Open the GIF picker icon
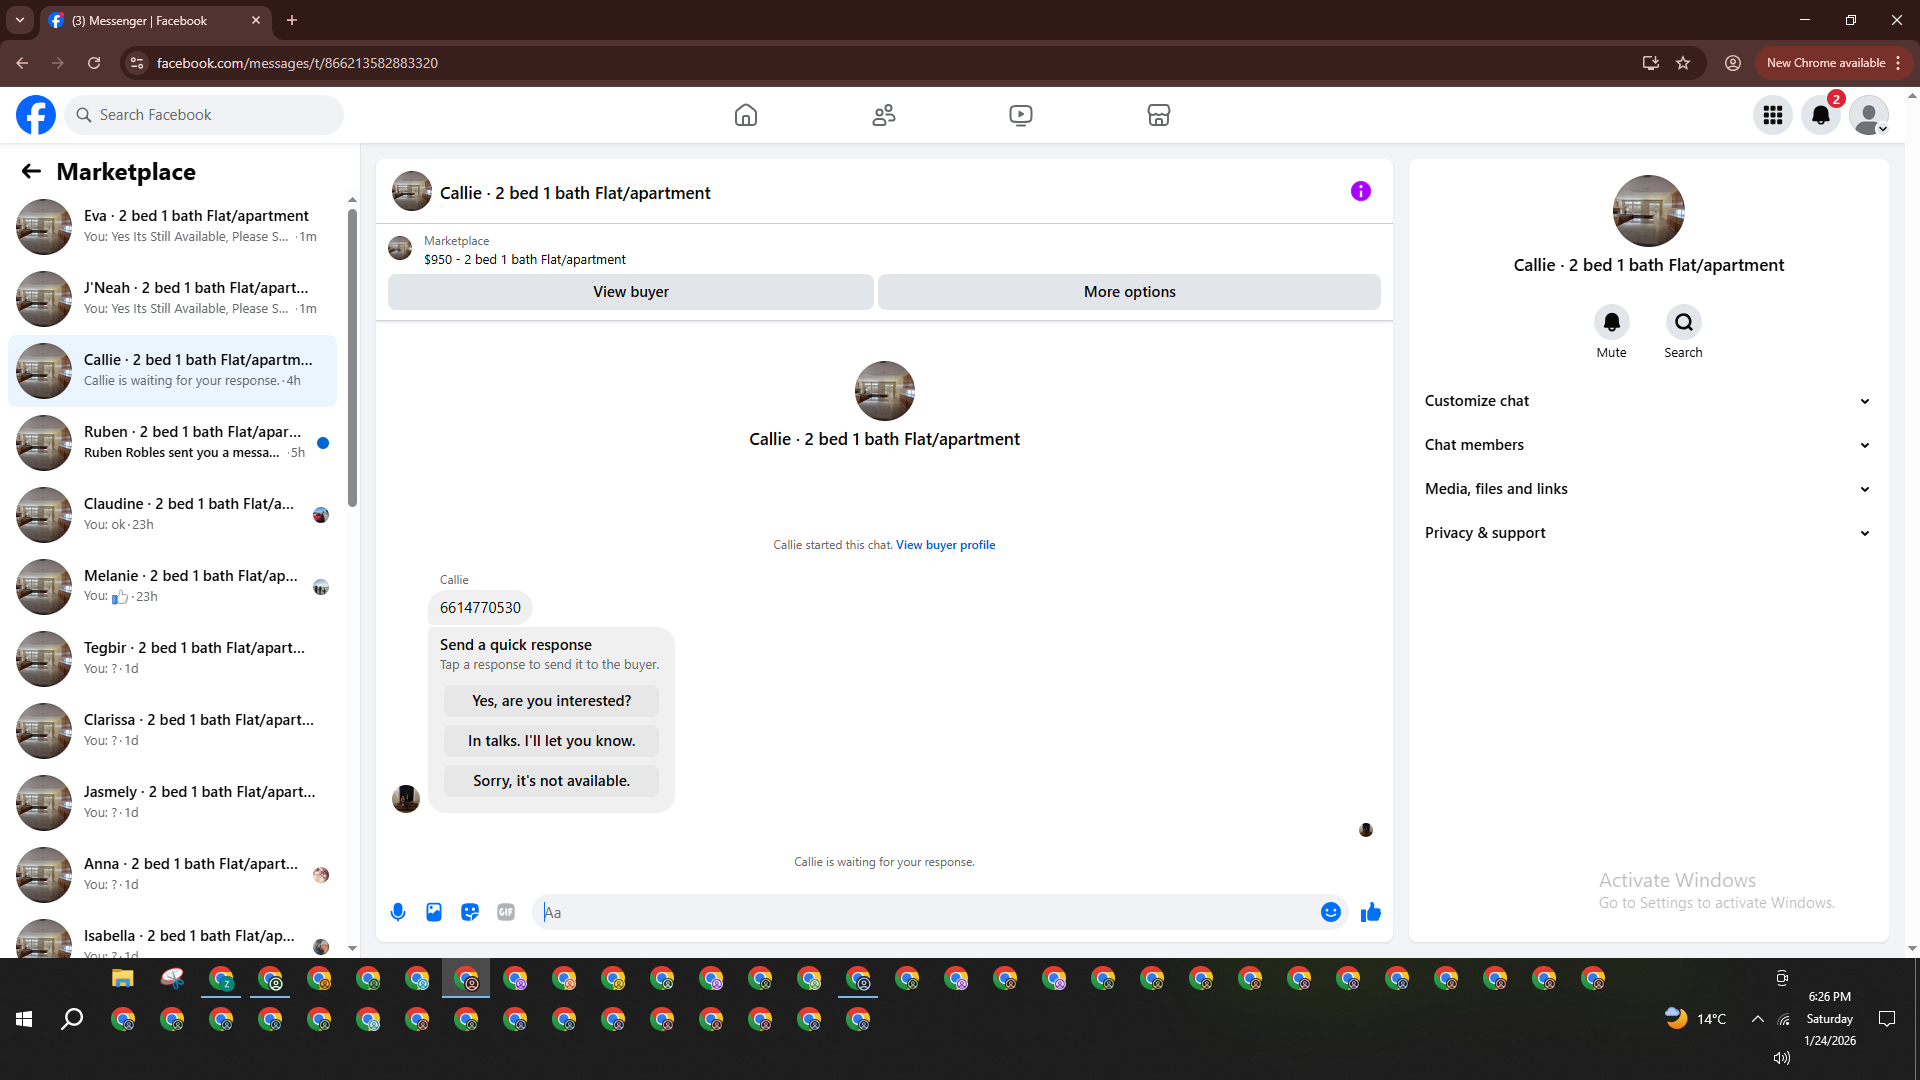This screenshot has height=1080, width=1920. tap(506, 912)
